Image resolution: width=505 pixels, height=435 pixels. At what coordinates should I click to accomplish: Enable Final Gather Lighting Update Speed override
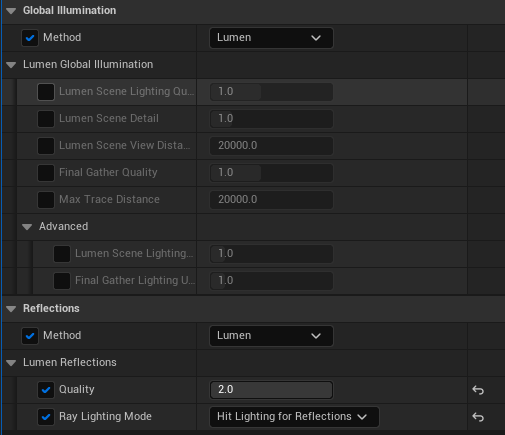click(62, 281)
